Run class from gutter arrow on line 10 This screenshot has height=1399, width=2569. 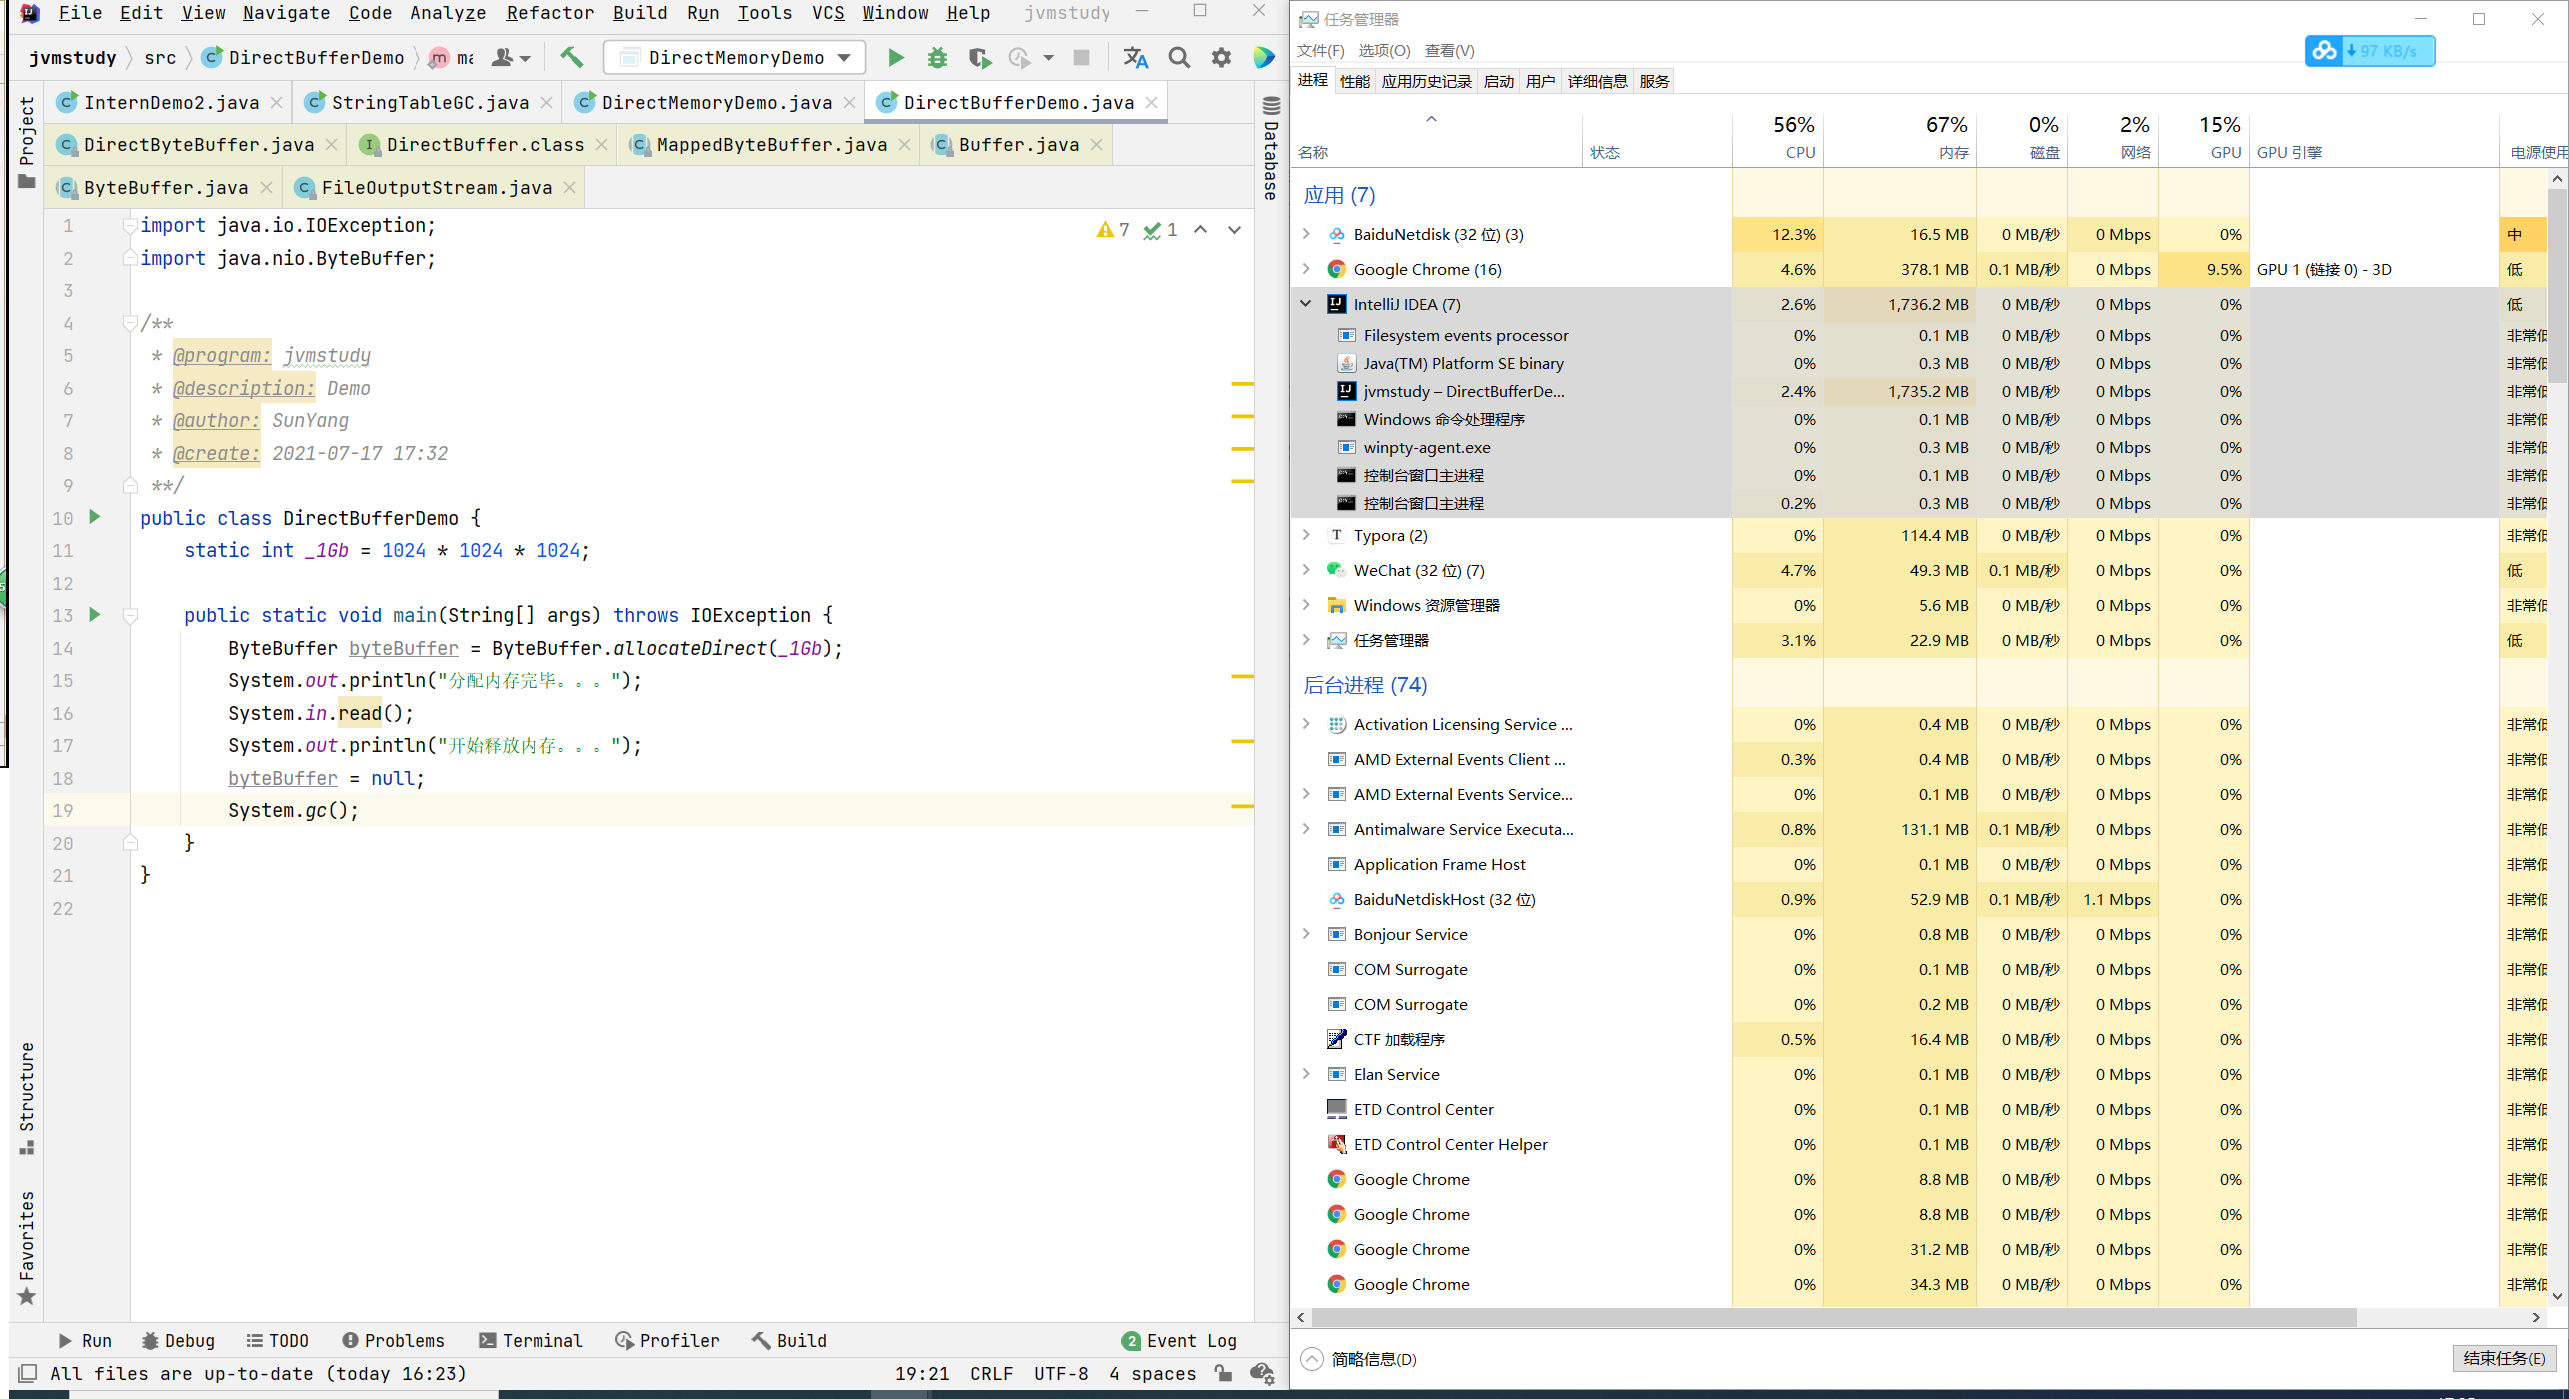click(95, 517)
